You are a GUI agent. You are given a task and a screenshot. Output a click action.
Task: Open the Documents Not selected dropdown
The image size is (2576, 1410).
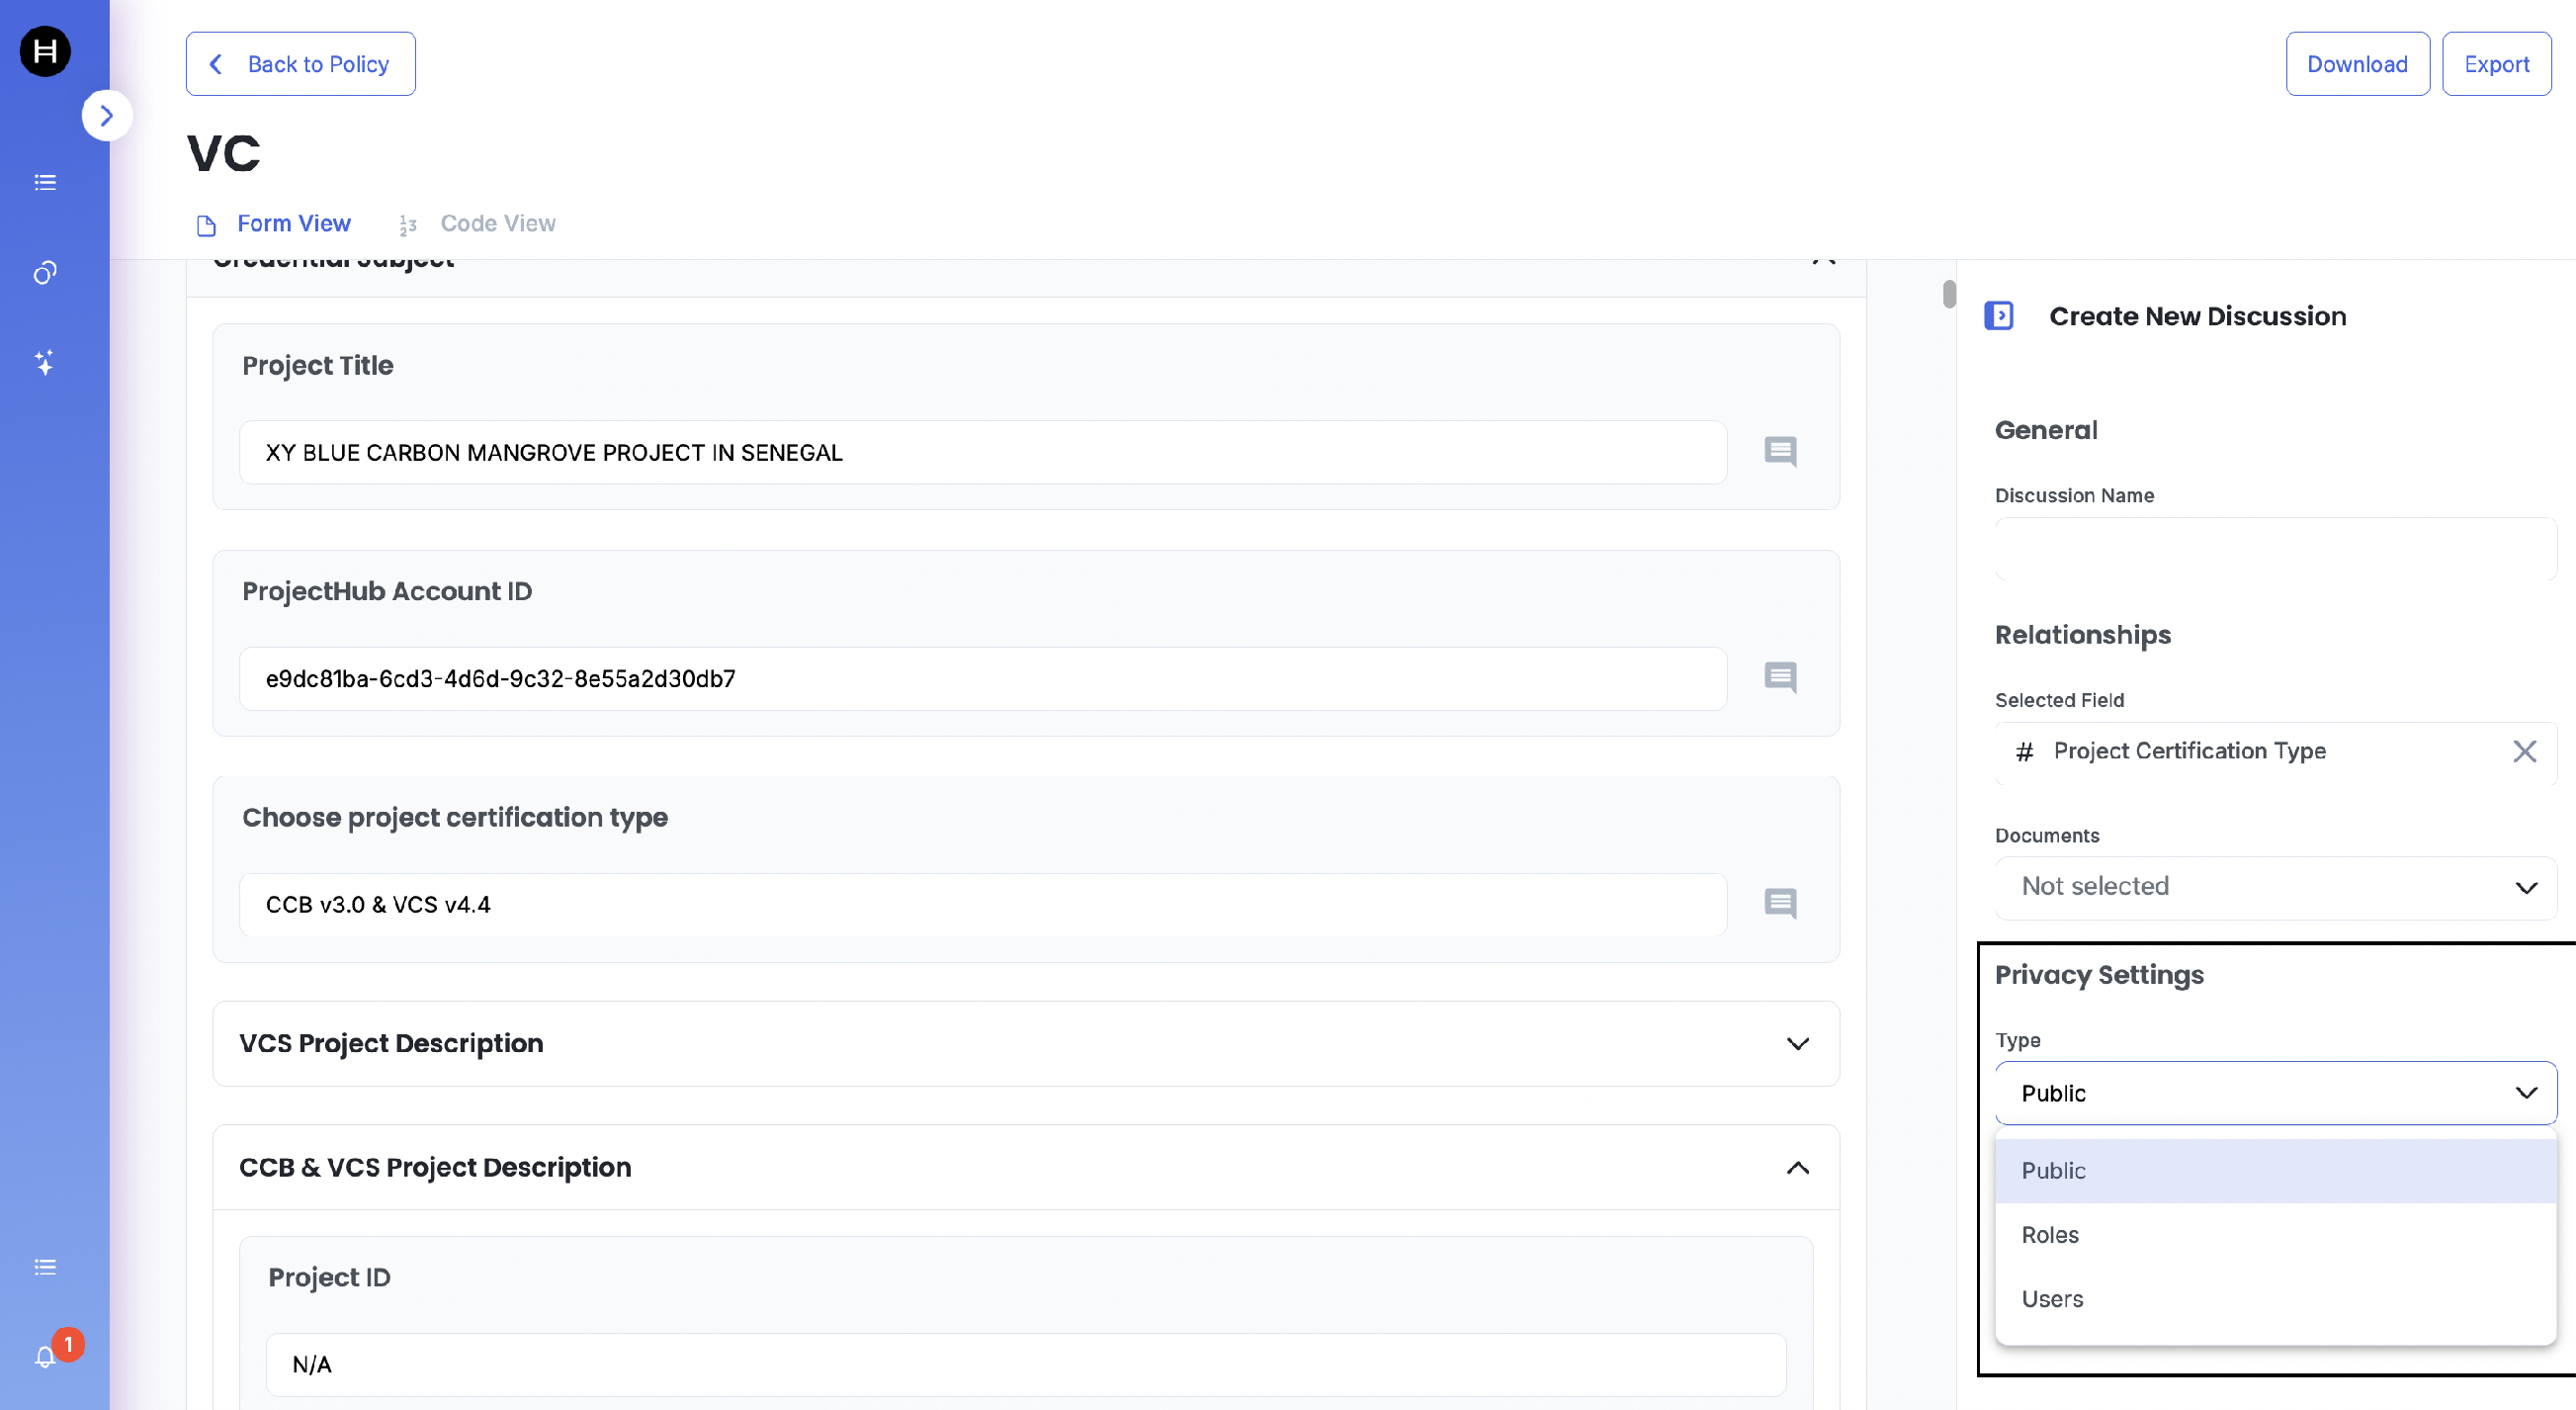click(2275, 887)
